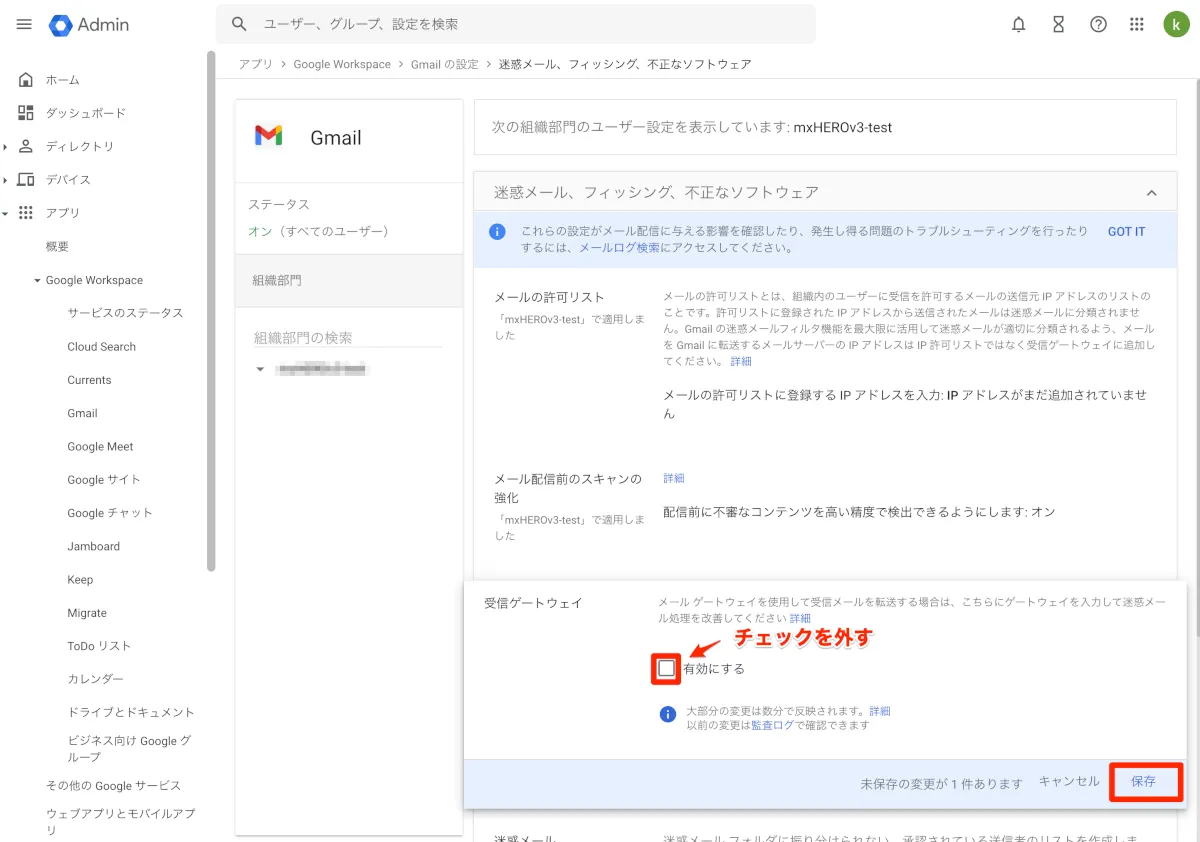The height and width of the screenshot is (842, 1200).
Task: Open the Google apps grid
Action: 1136,25
